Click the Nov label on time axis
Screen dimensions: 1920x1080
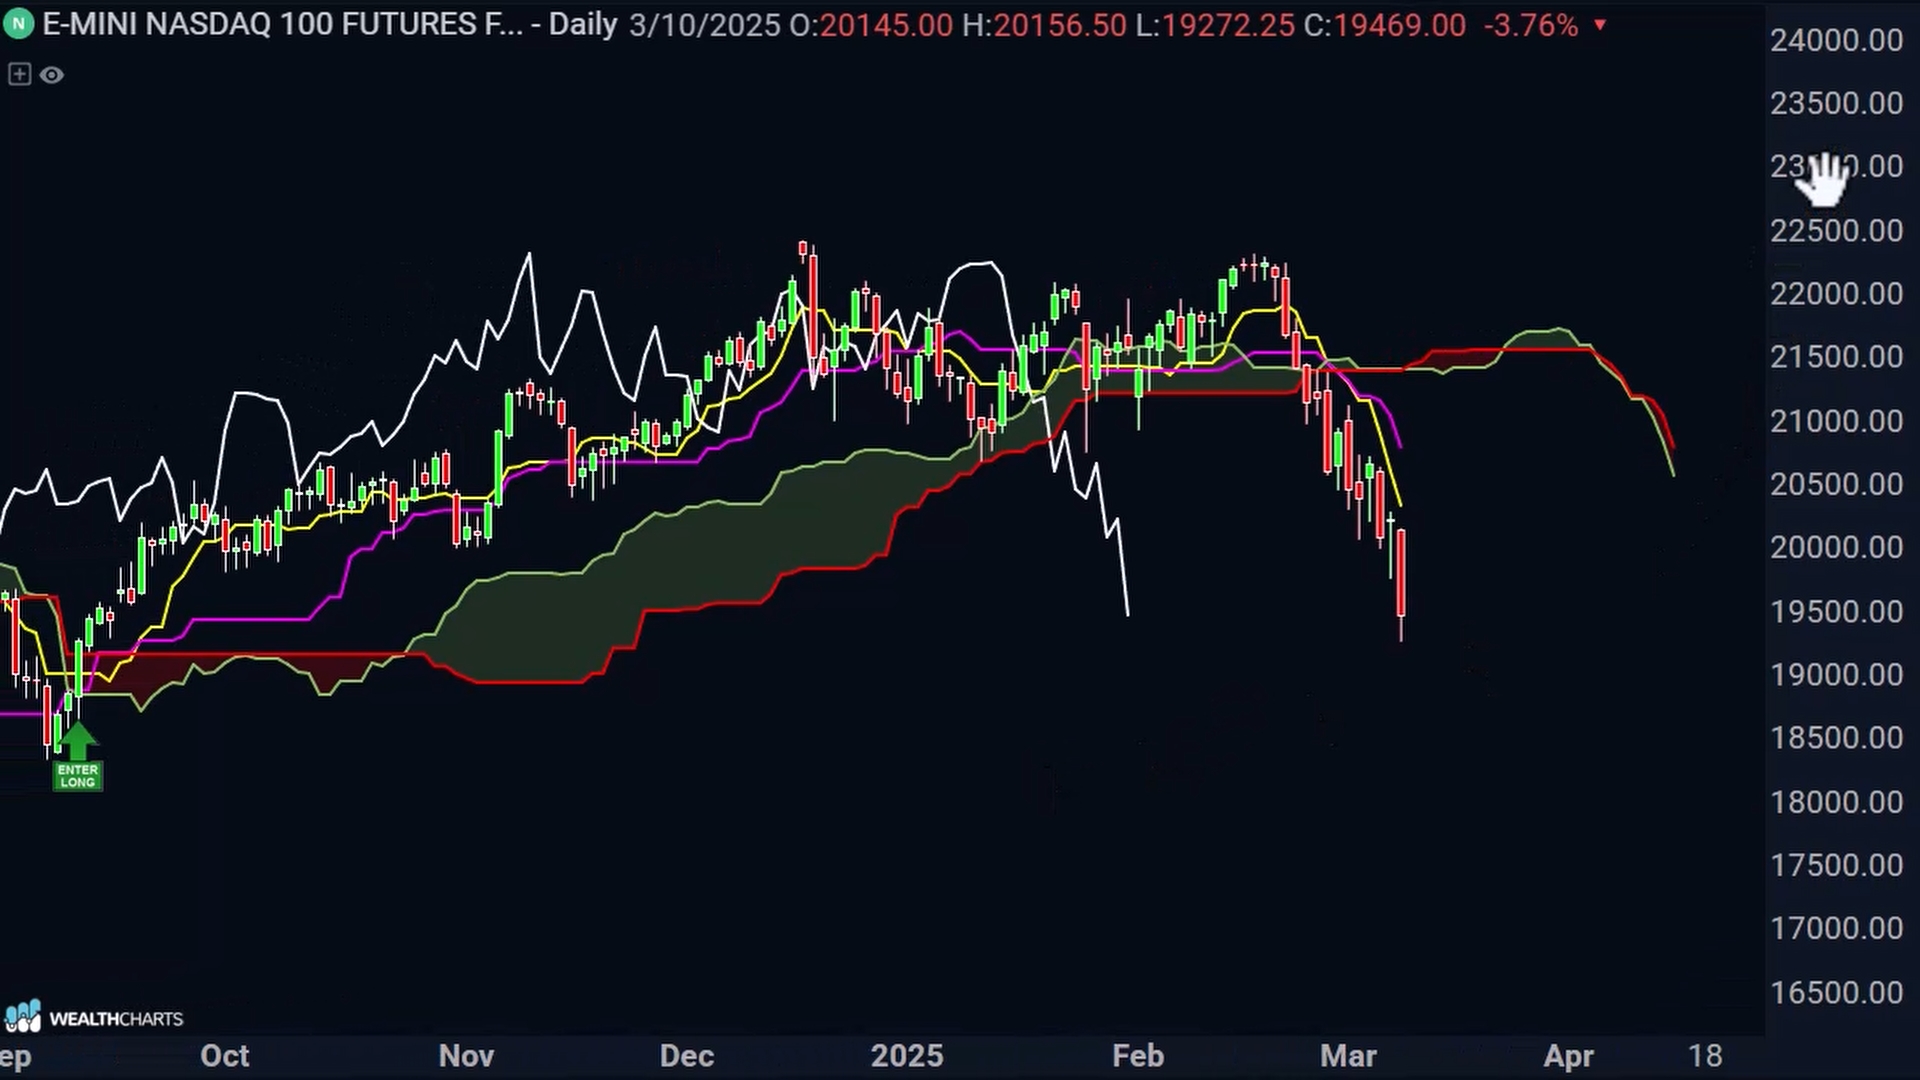[x=466, y=1056]
